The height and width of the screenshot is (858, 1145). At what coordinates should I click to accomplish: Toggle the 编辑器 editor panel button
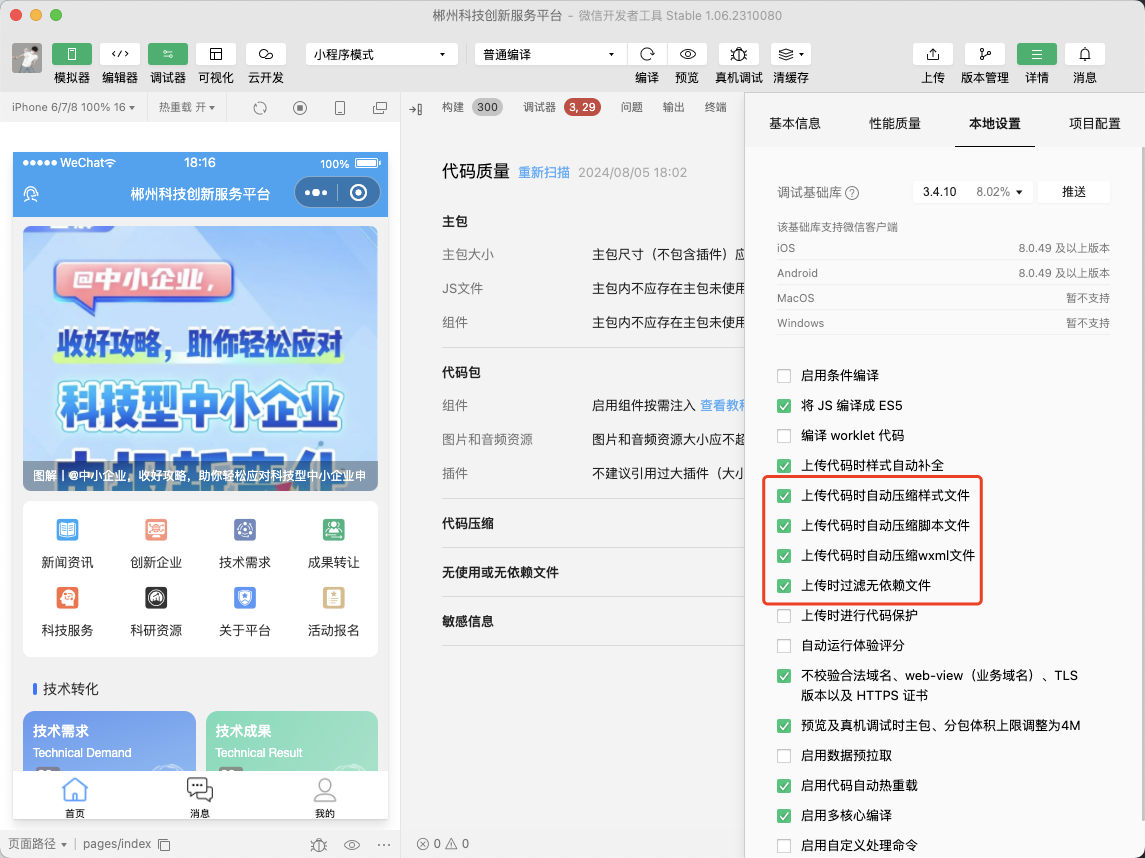point(120,54)
